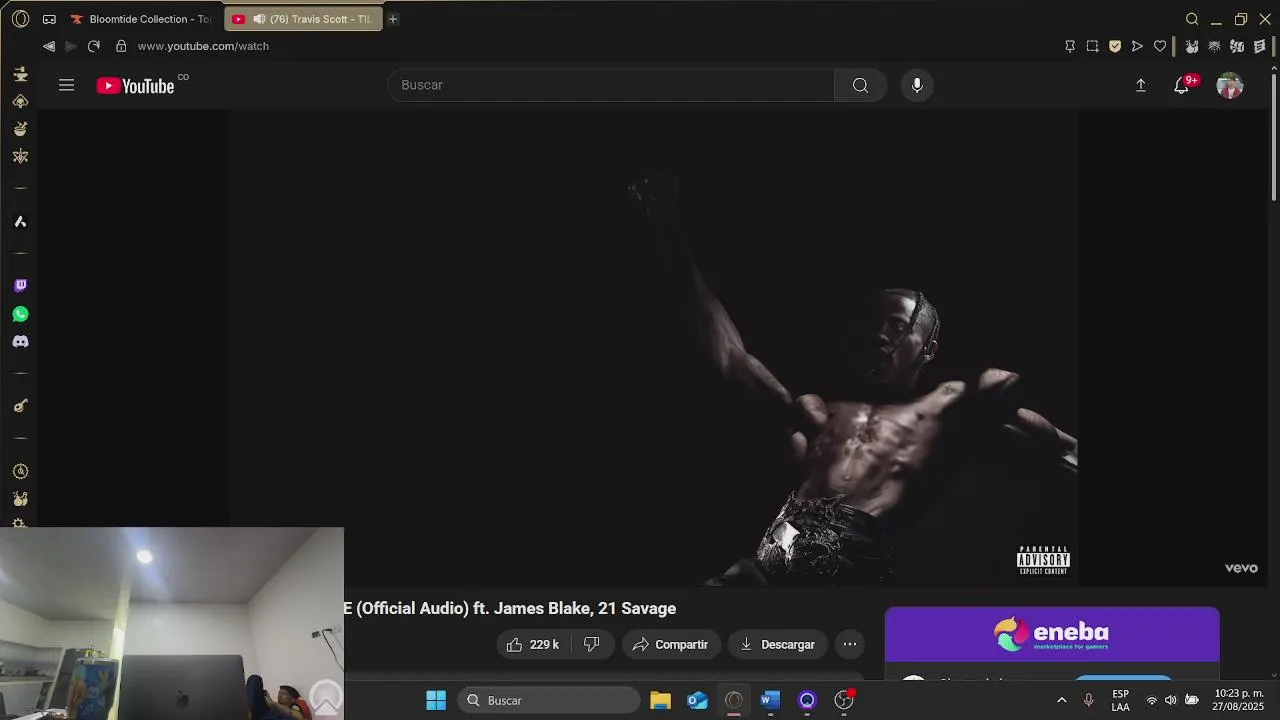Image resolution: width=1280 pixels, height=720 pixels.
Task: Click the Compartir share button
Action: [x=670, y=644]
